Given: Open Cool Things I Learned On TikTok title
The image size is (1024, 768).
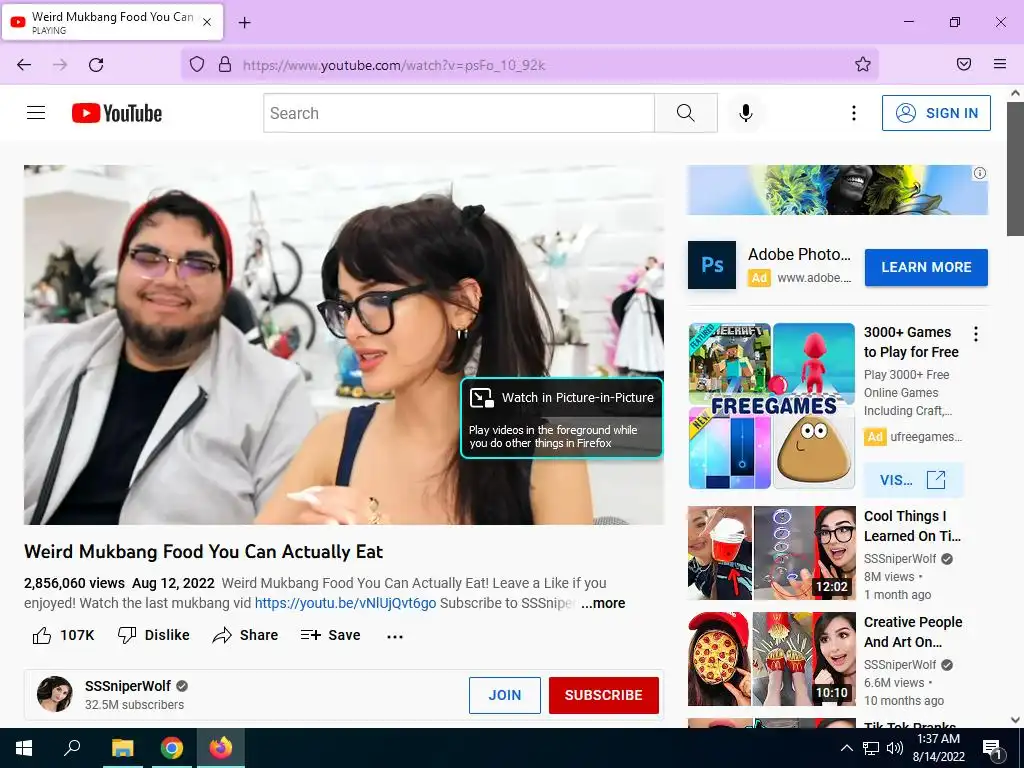Looking at the screenshot, I should click(x=912, y=526).
